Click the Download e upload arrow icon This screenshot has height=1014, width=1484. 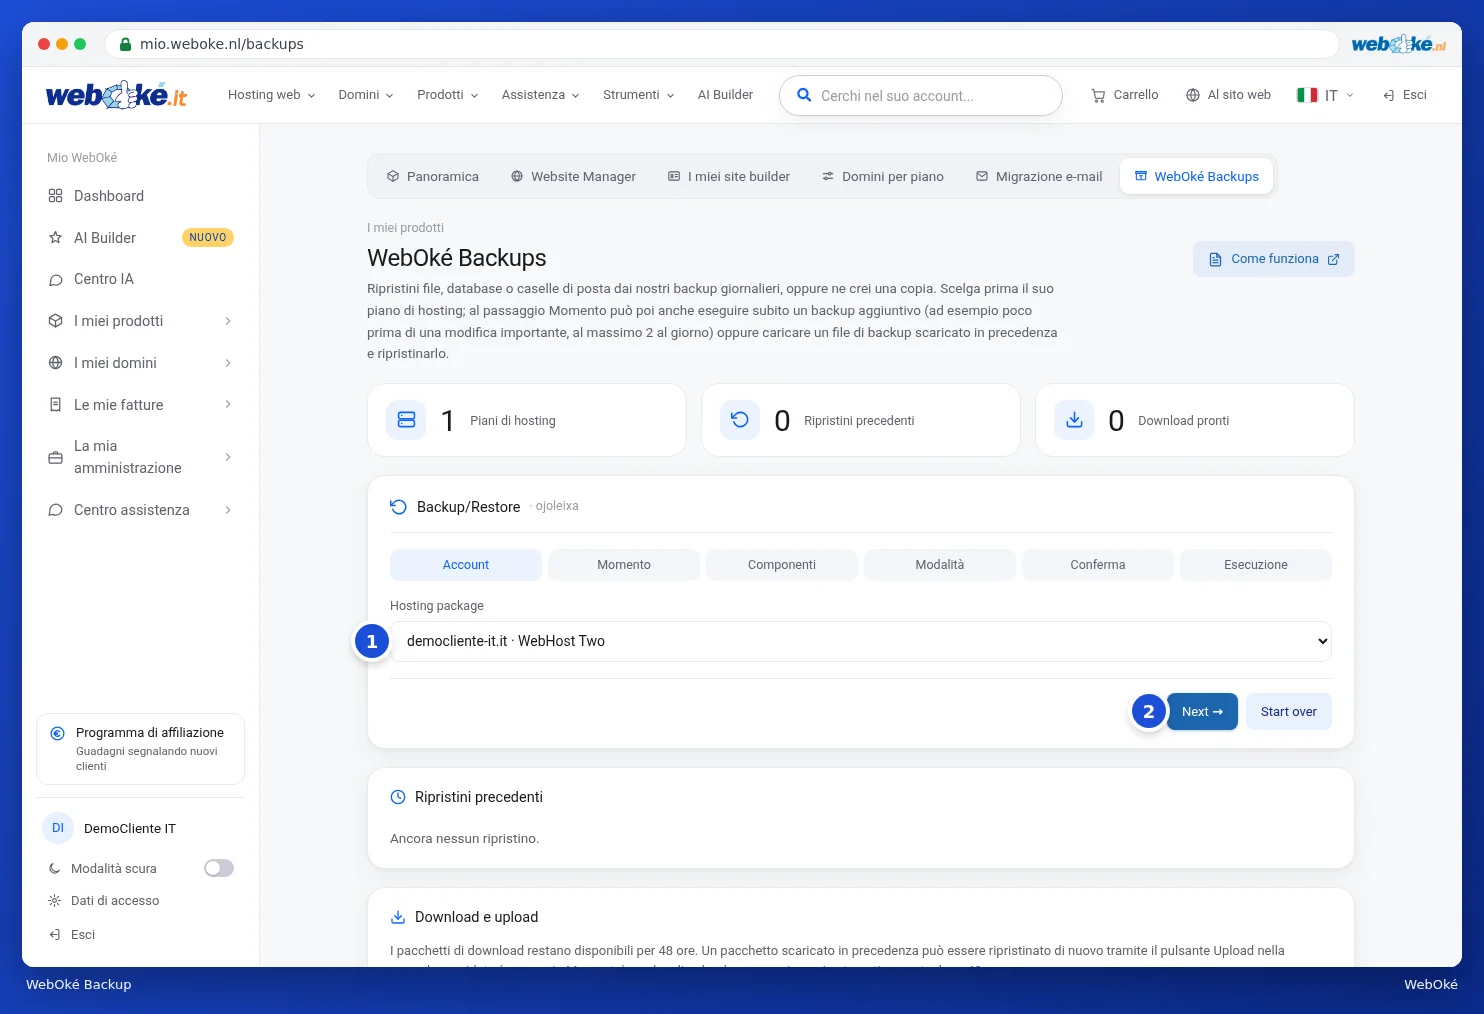(398, 917)
